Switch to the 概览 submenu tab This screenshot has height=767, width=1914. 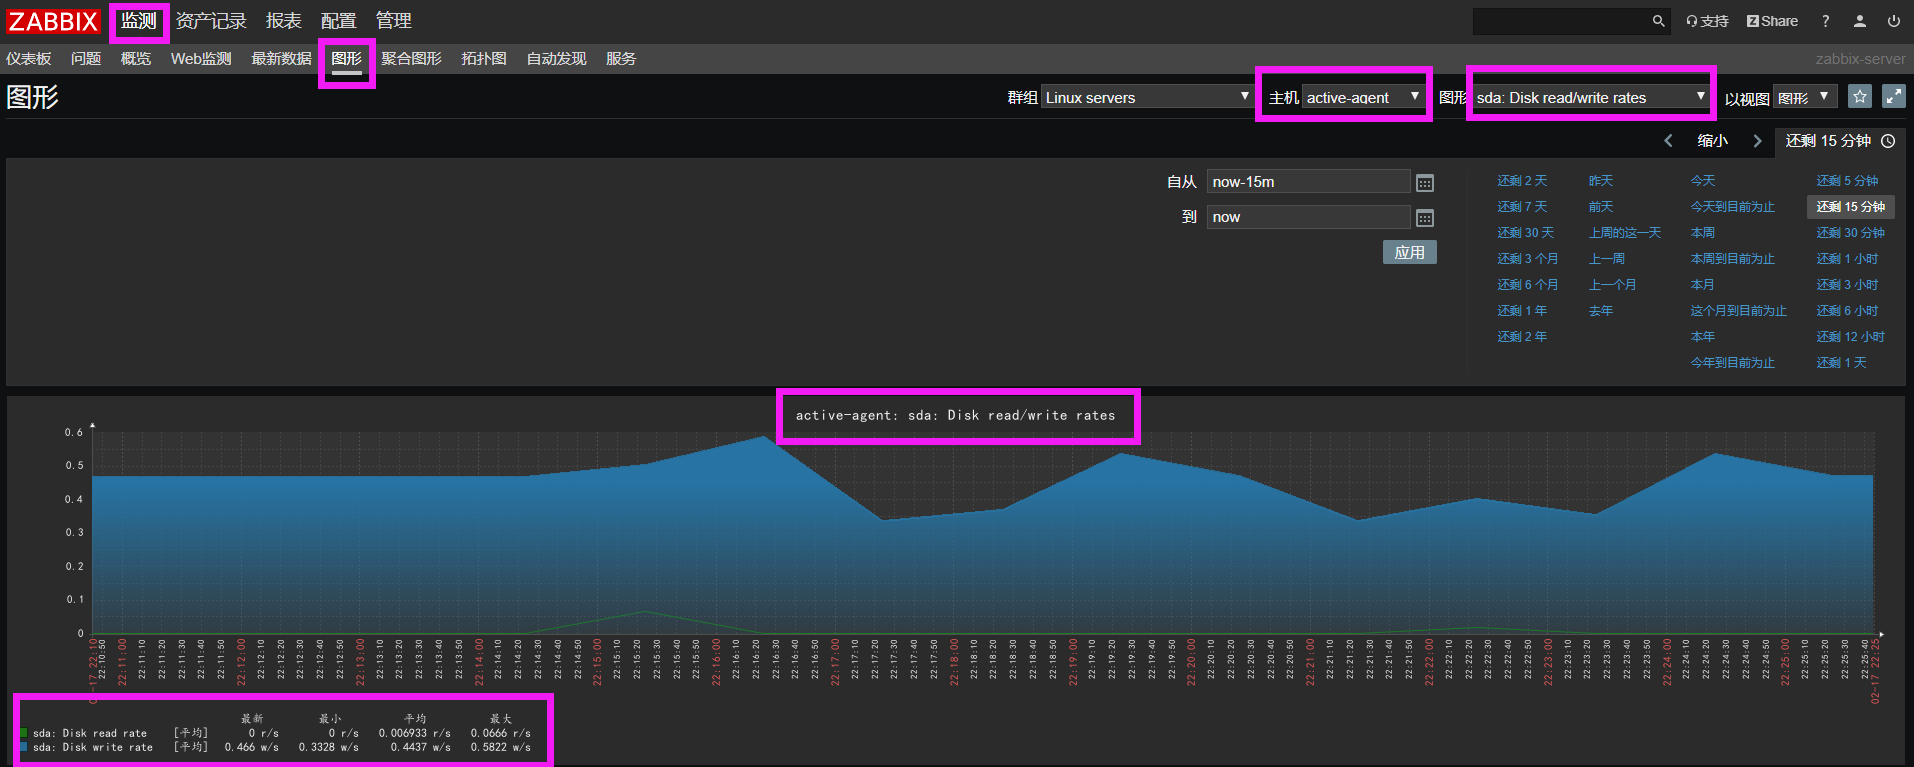coord(136,59)
